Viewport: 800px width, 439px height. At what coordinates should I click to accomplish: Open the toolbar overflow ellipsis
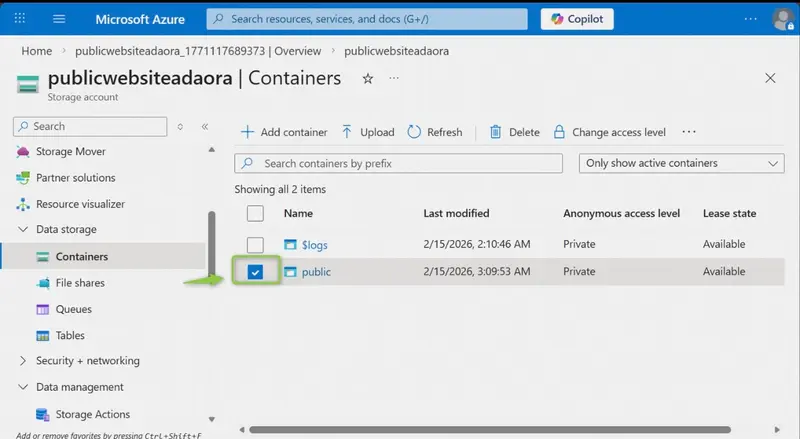coord(689,132)
